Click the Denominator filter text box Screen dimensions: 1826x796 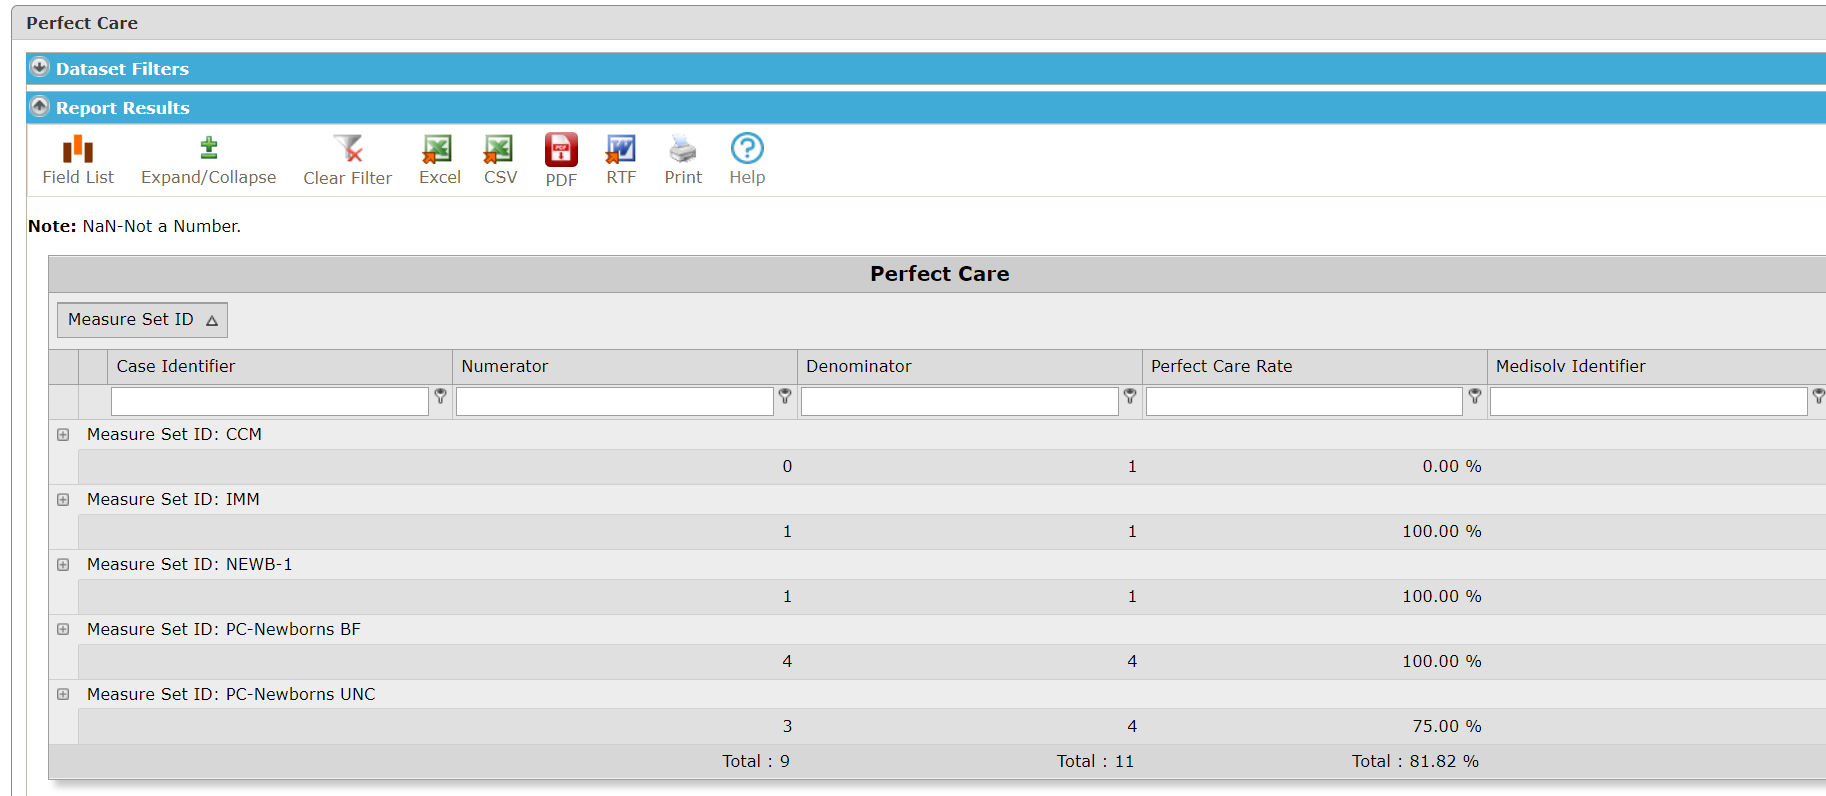point(959,402)
